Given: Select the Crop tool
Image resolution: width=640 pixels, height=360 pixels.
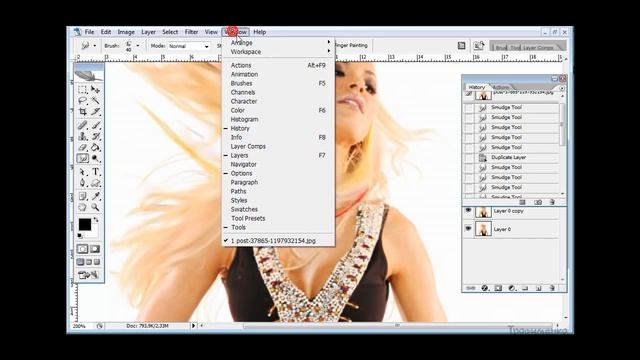Looking at the screenshot, I should tap(82, 111).
